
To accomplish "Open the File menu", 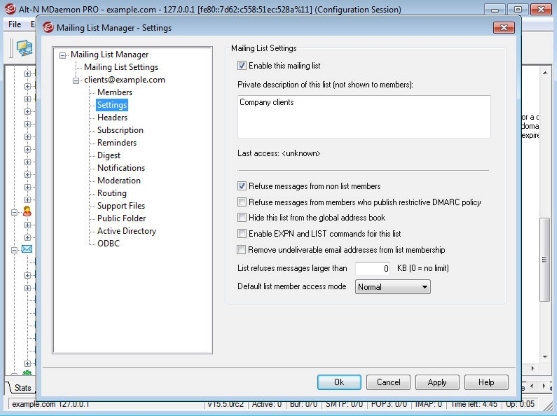I will click(x=15, y=24).
